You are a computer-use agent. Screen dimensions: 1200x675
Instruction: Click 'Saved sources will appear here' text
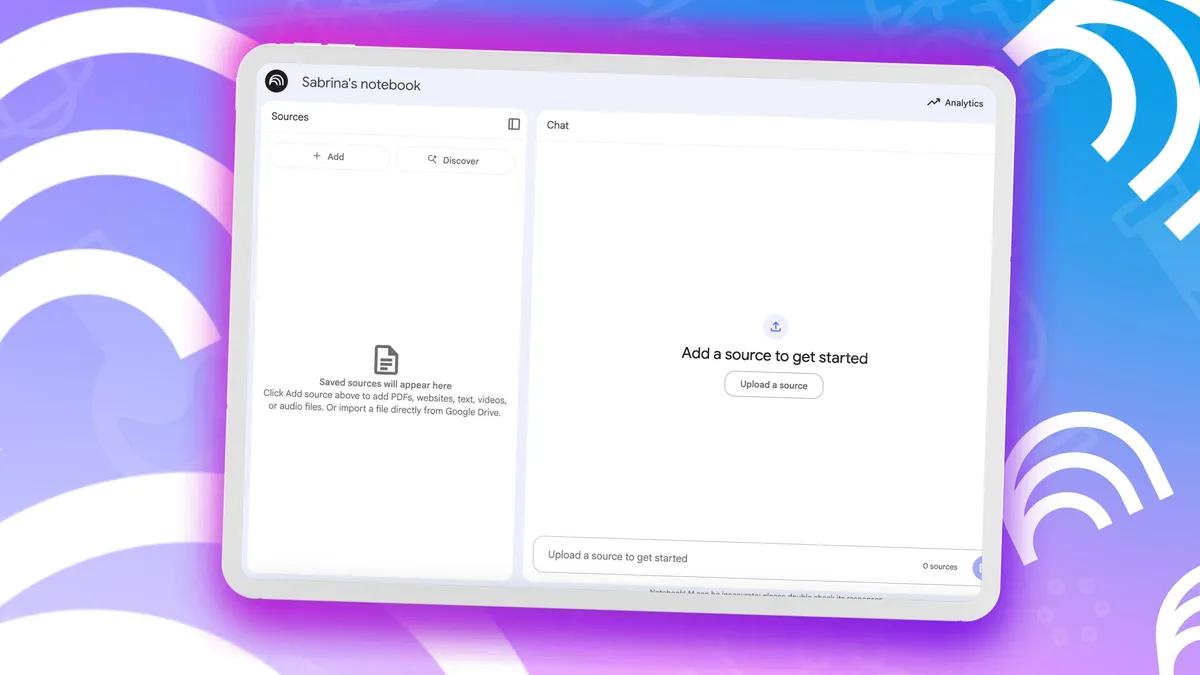tap(385, 384)
